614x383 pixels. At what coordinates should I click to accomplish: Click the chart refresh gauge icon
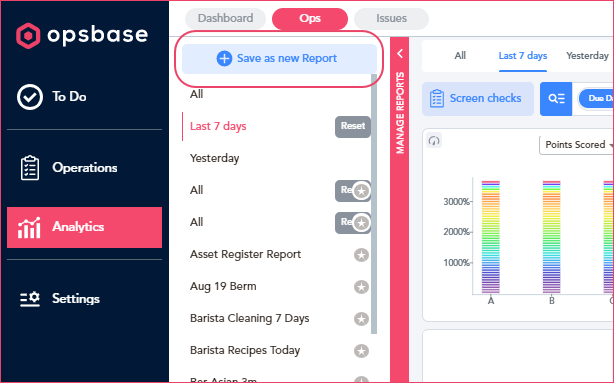434,141
